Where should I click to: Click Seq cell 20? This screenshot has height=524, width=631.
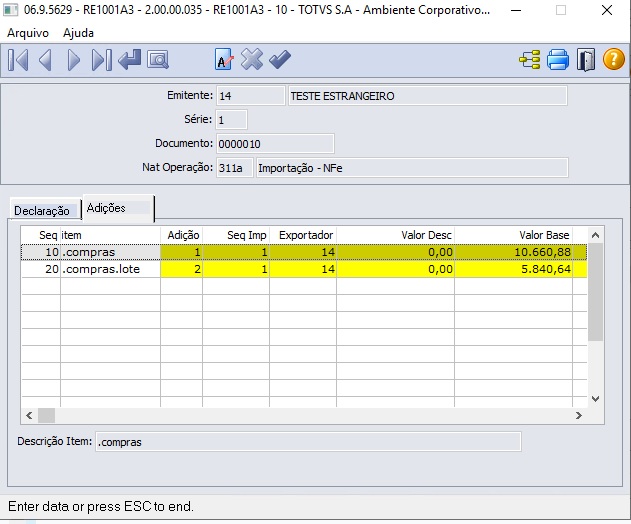tap(41, 269)
